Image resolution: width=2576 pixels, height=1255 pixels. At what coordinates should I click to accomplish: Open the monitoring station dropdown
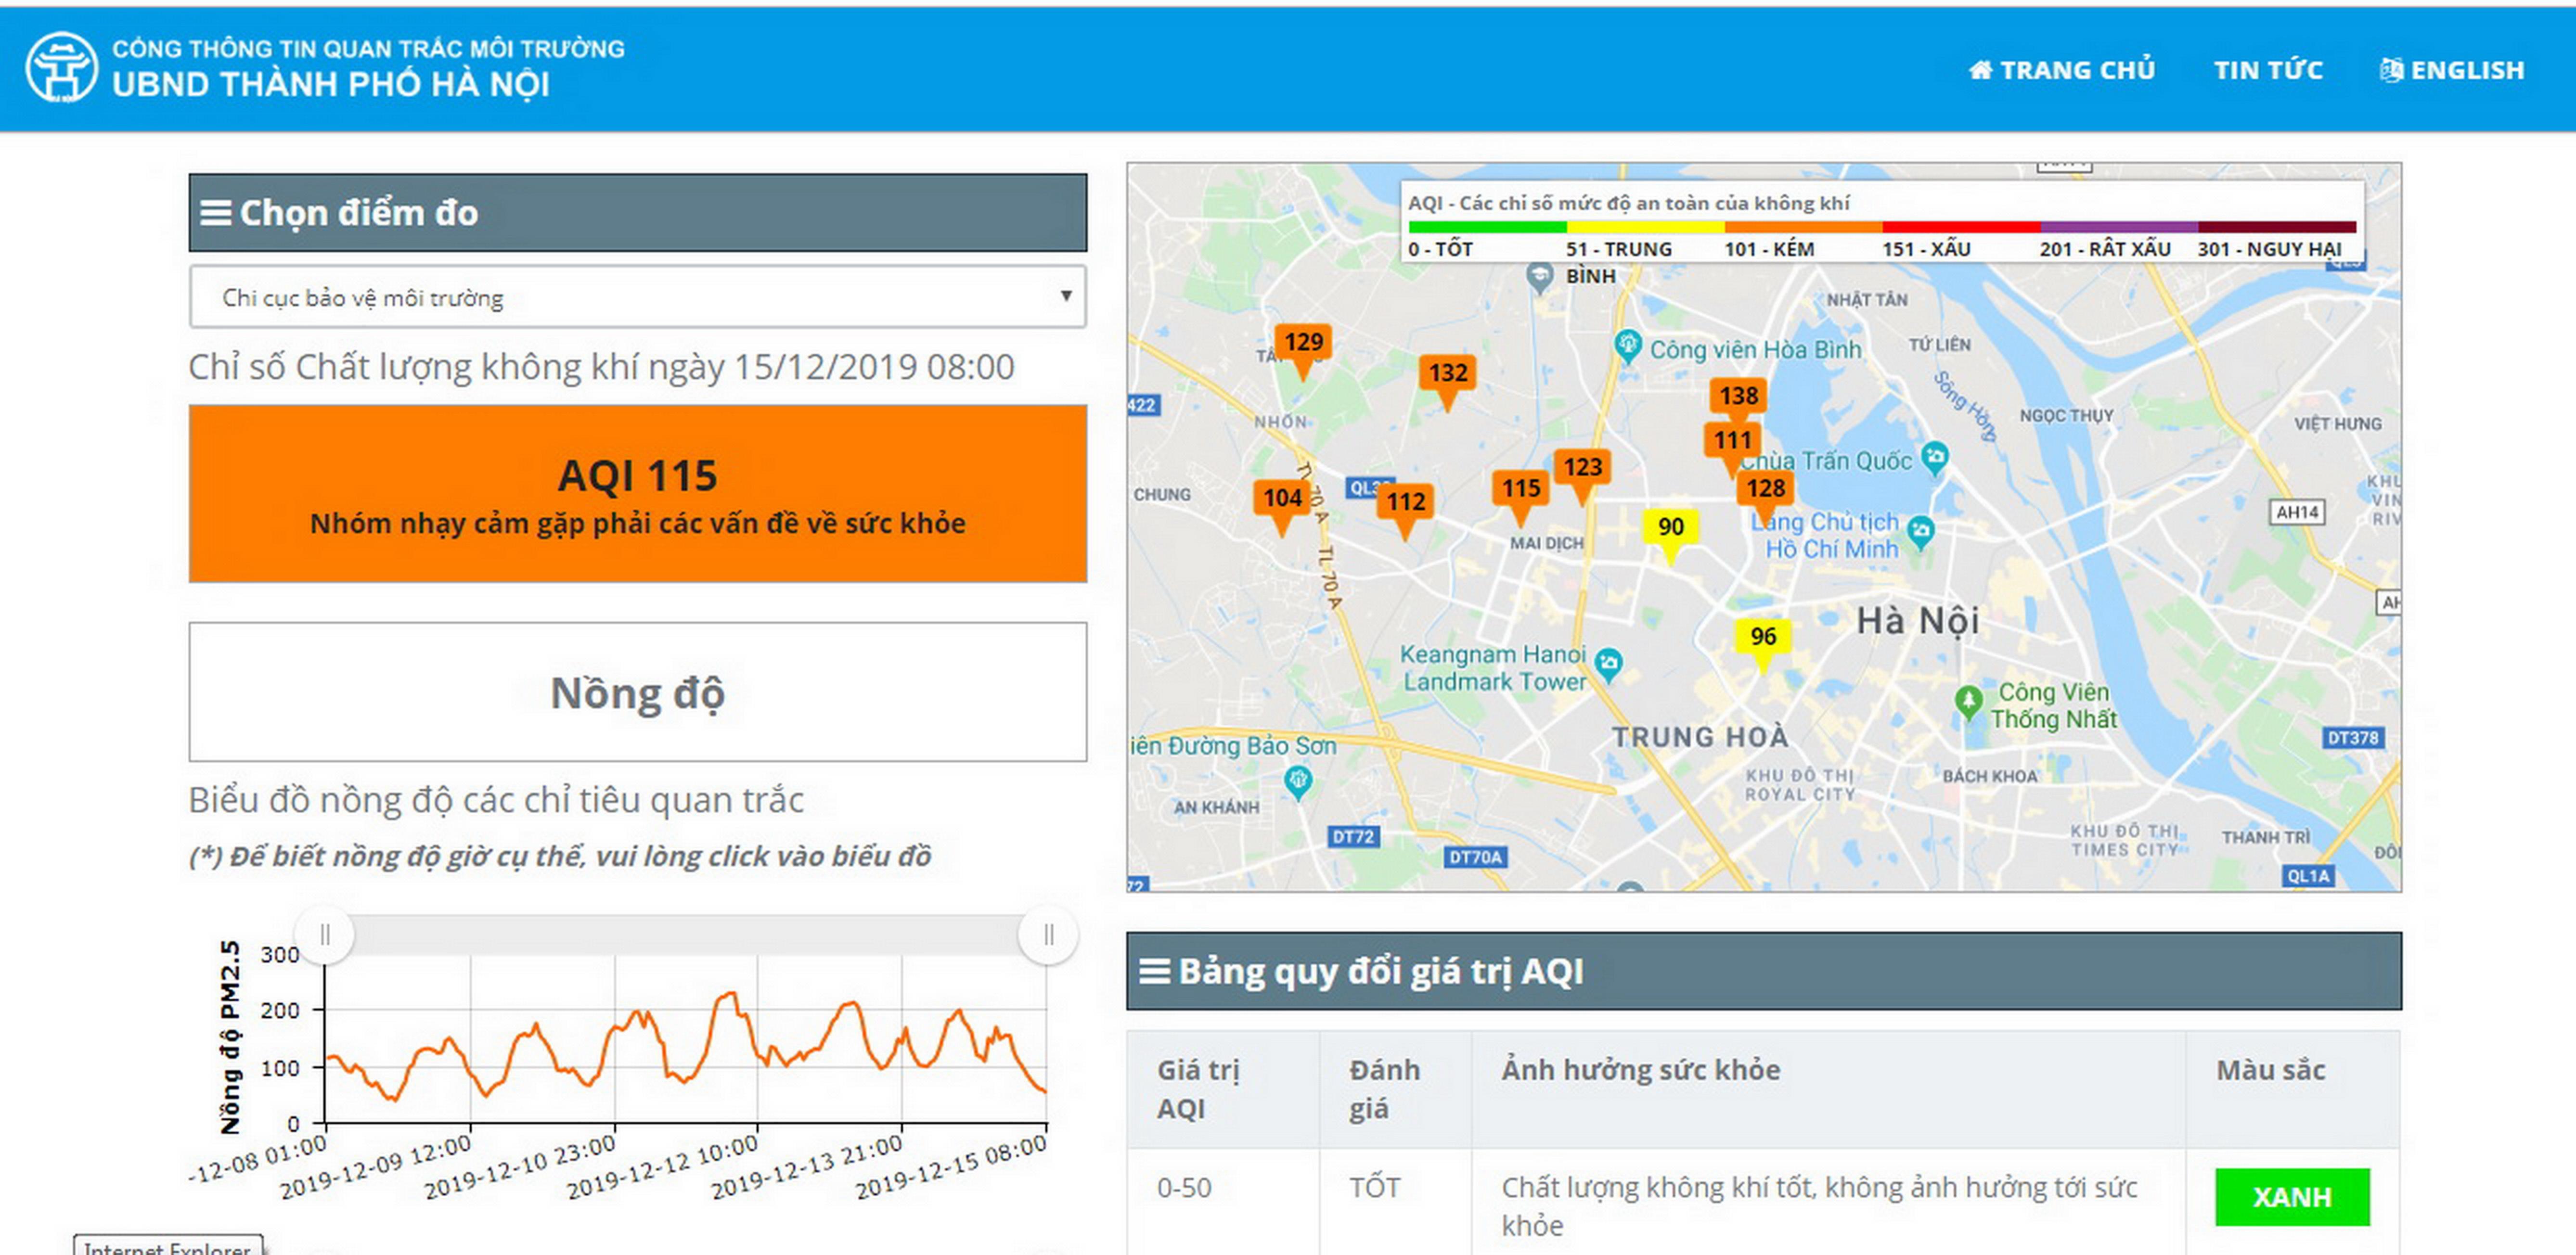pos(637,297)
